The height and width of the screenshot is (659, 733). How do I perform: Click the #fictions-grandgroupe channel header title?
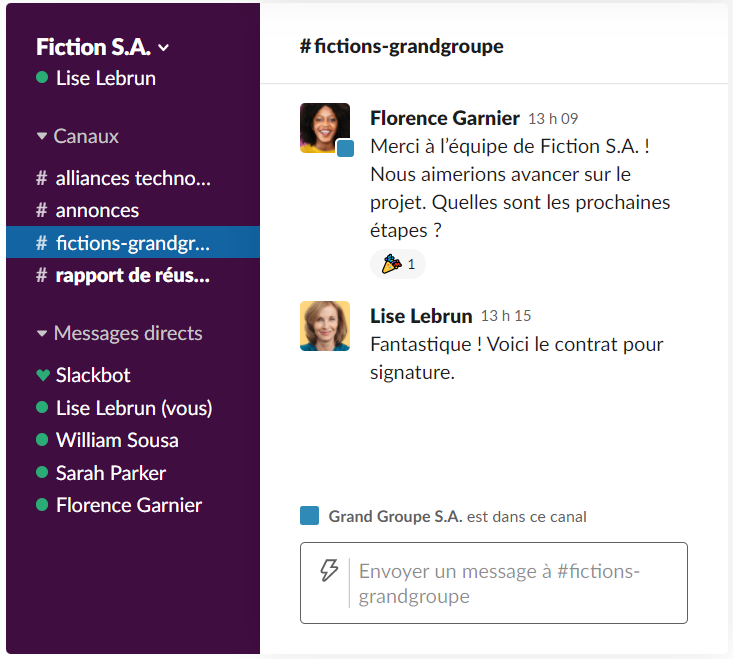pos(401,46)
